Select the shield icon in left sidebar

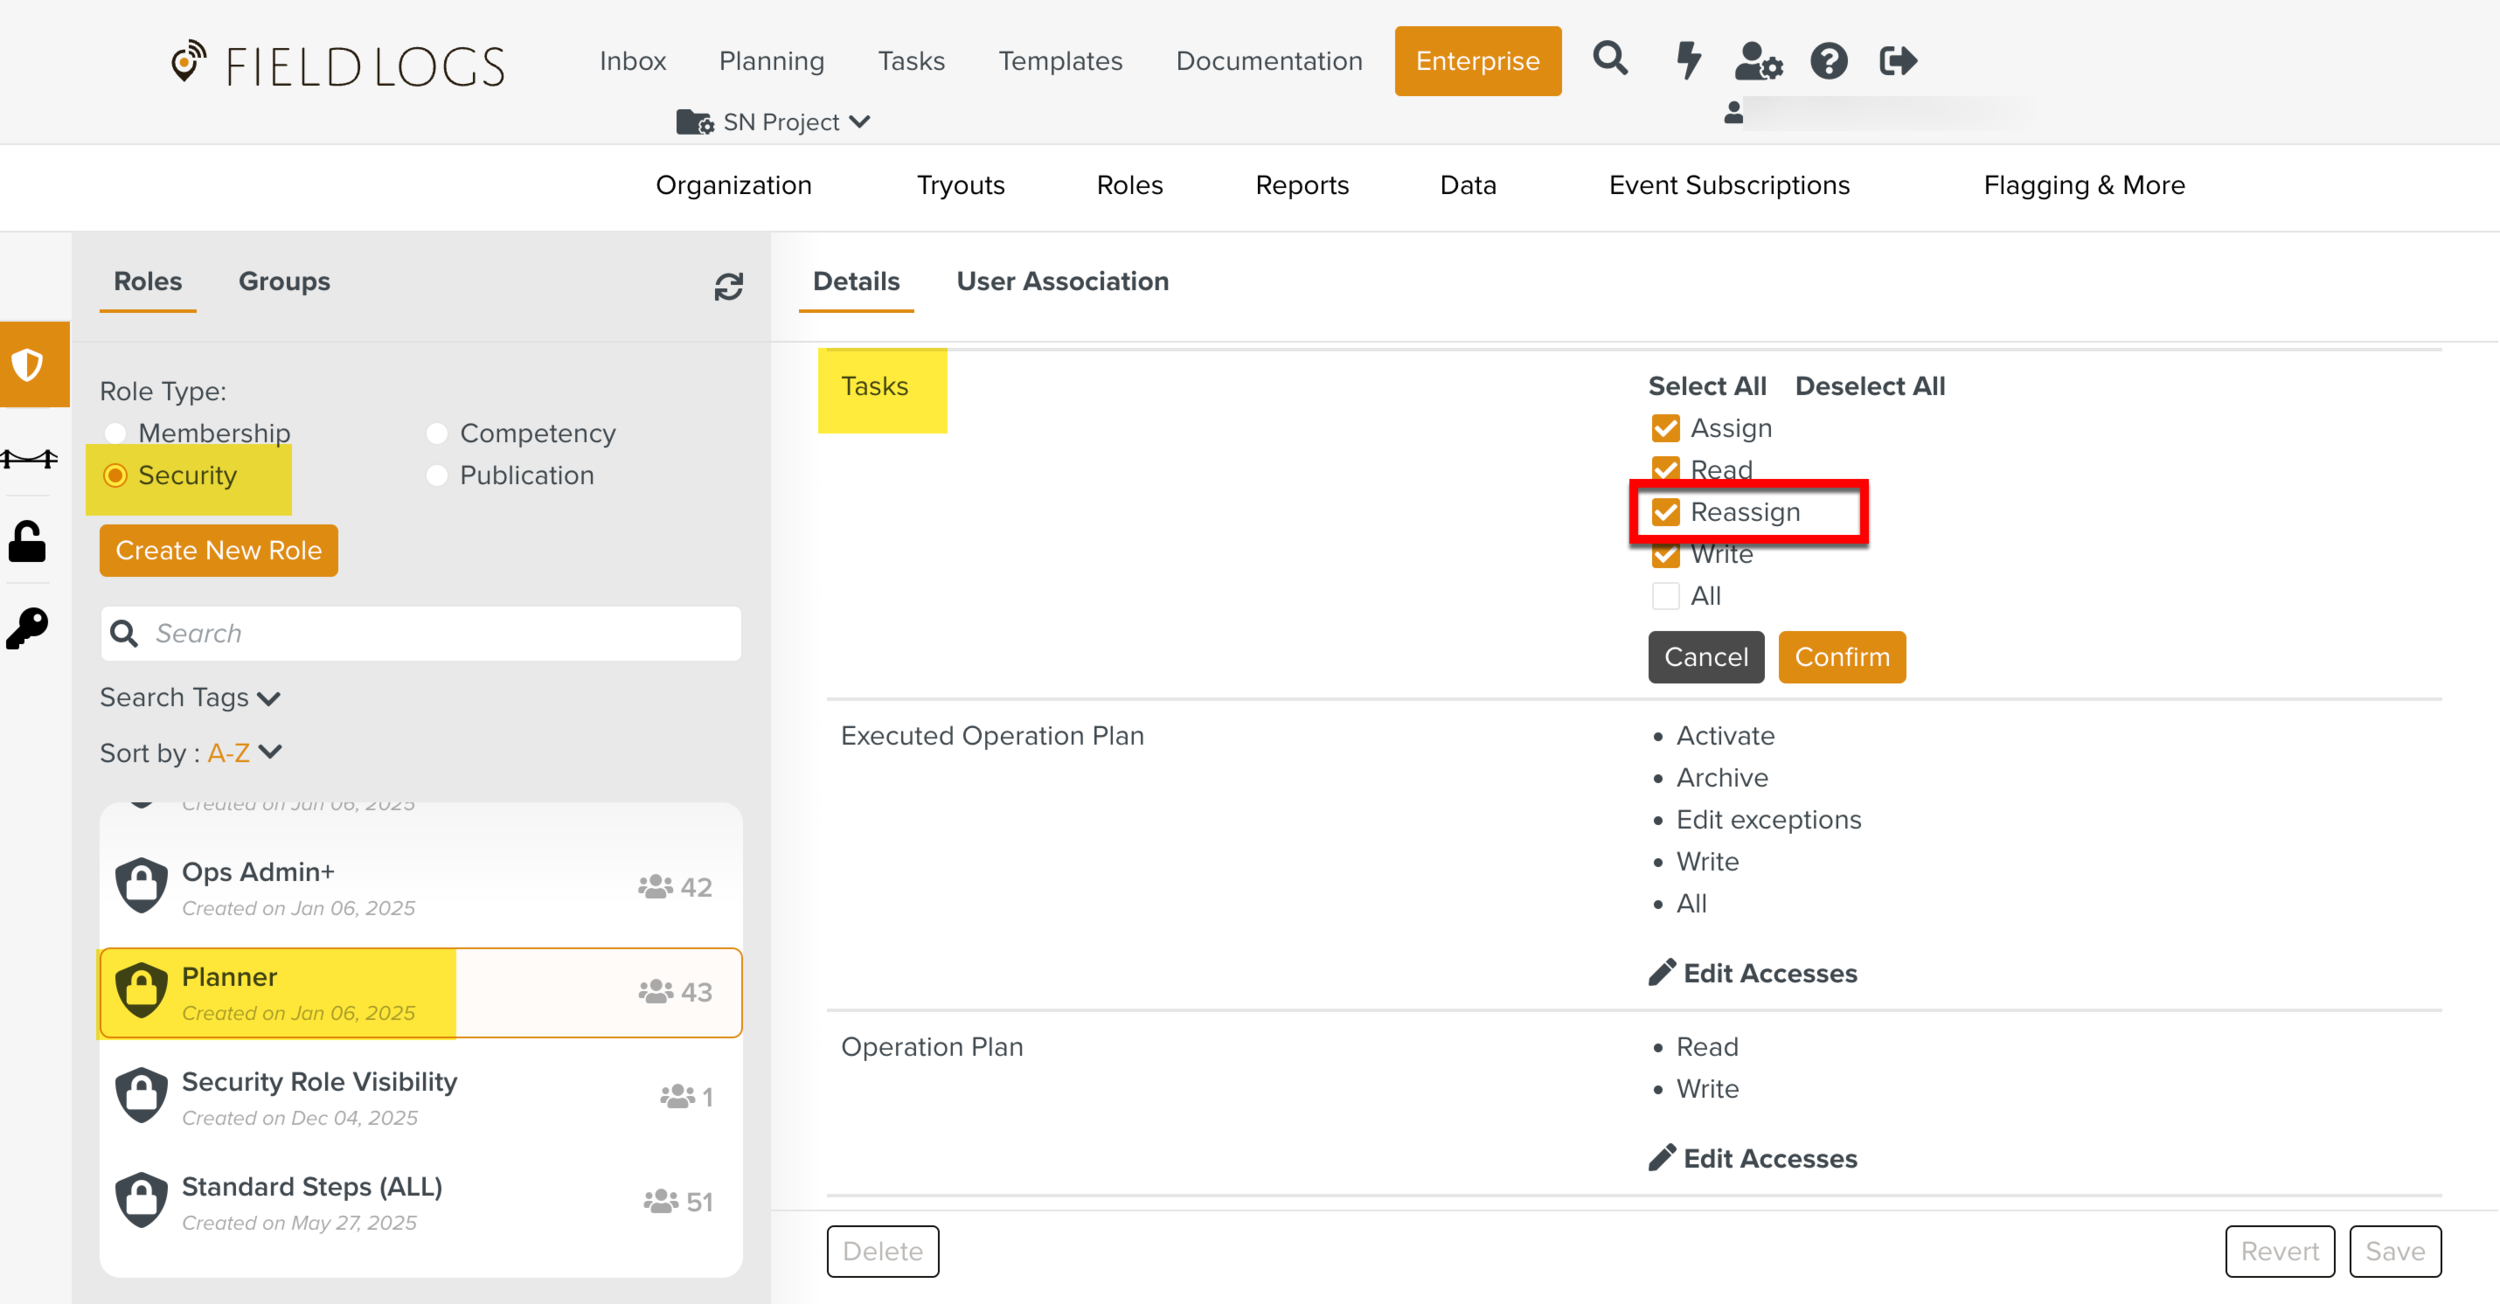(x=29, y=364)
